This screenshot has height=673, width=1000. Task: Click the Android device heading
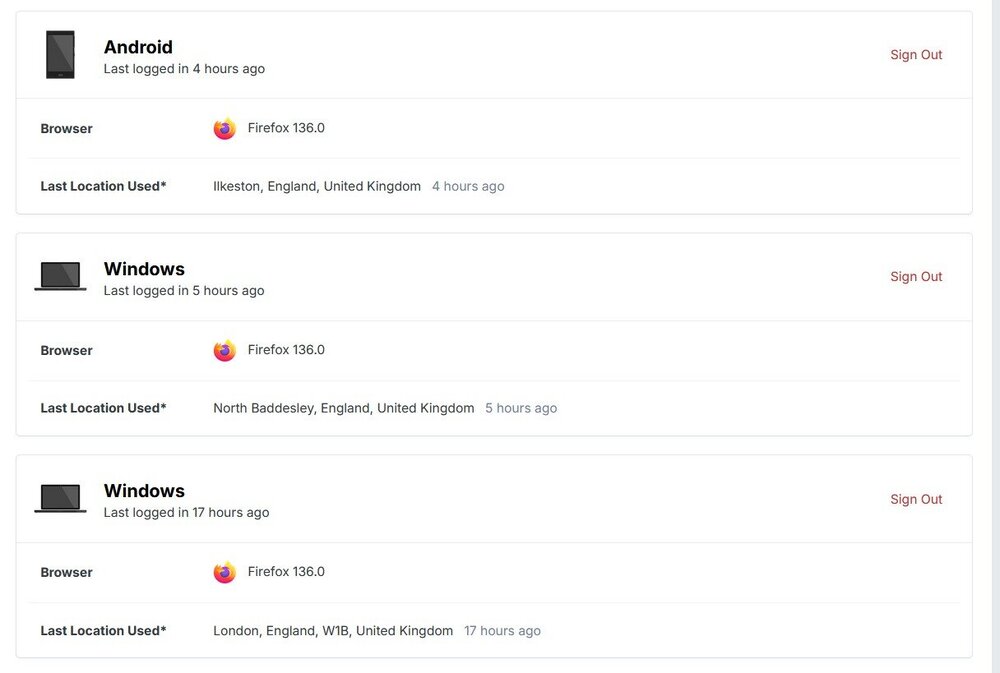[138, 47]
